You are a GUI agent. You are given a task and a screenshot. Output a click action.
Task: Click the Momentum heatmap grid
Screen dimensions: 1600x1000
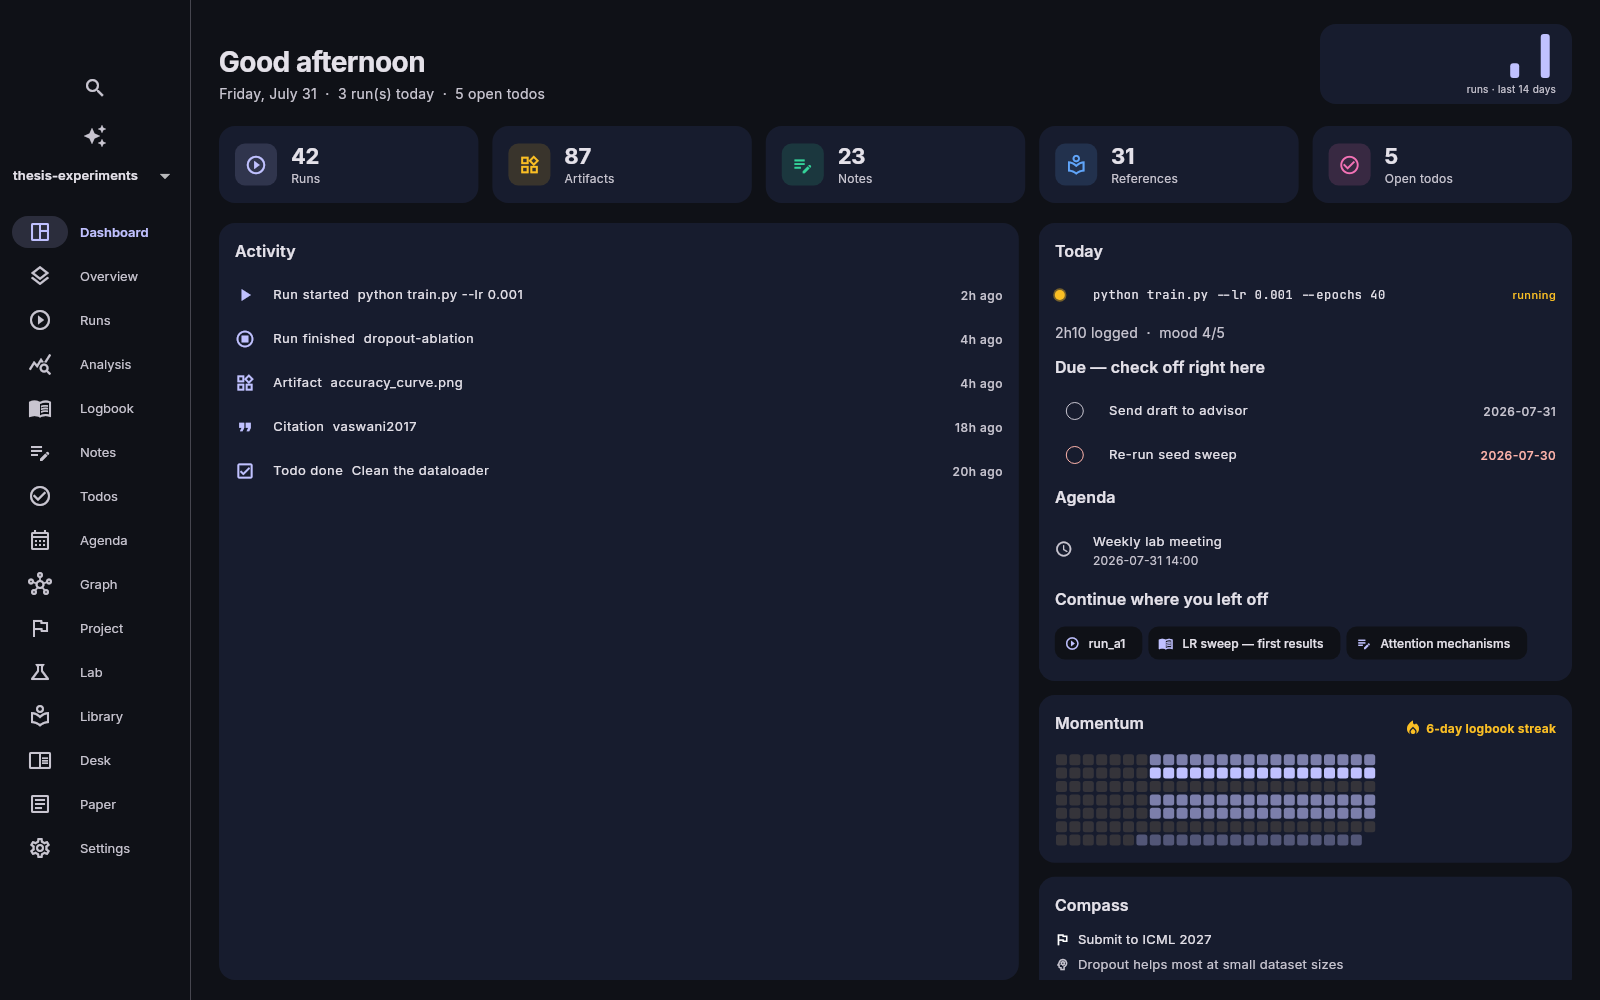(x=1215, y=800)
